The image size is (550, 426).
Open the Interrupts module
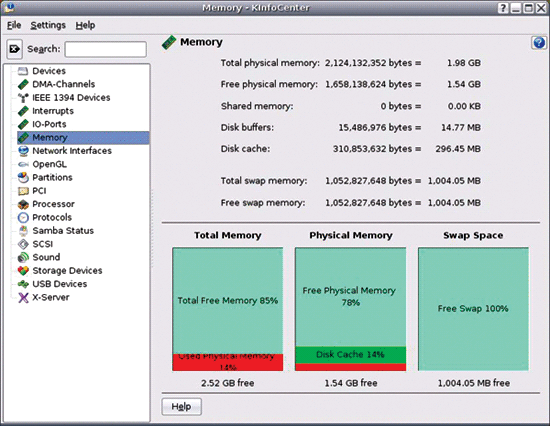pyautogui.click(x=53, y=111)
